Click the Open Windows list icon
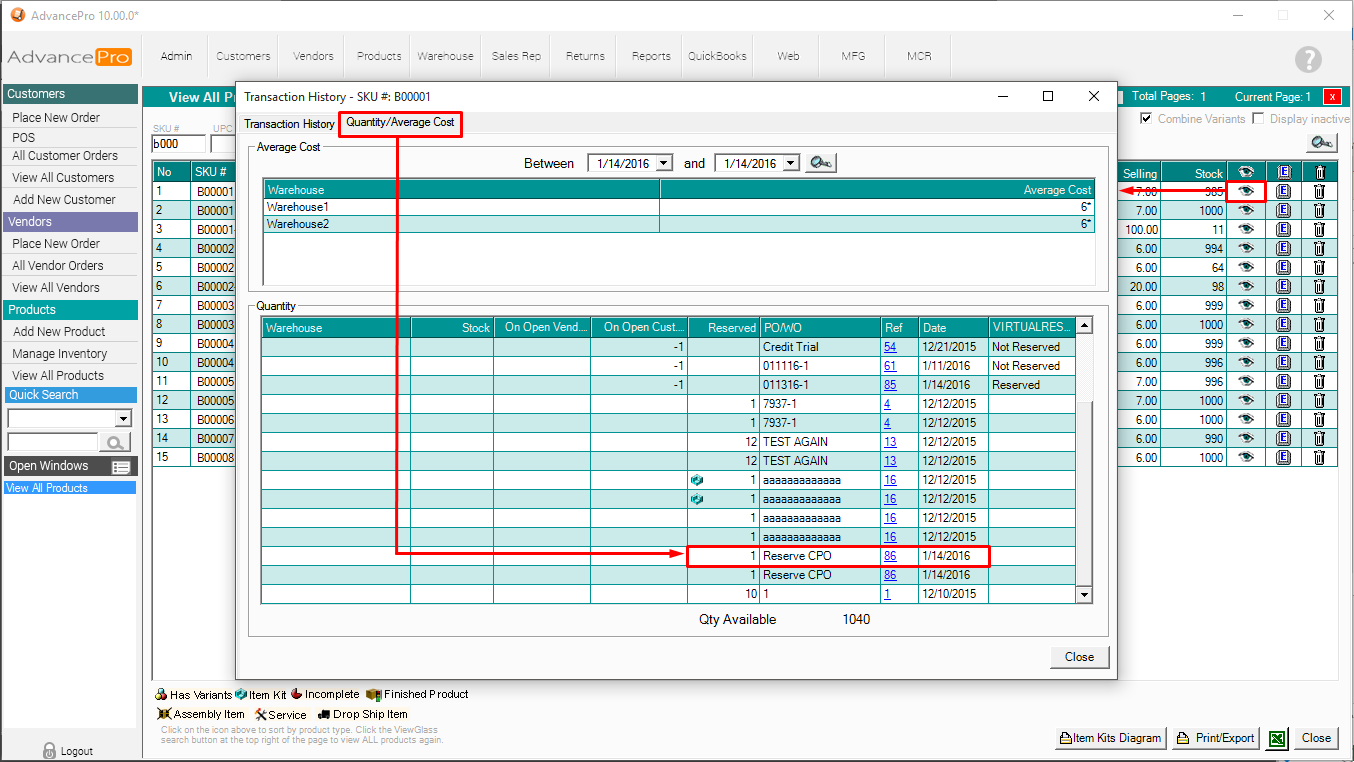 tap(121, 467)
